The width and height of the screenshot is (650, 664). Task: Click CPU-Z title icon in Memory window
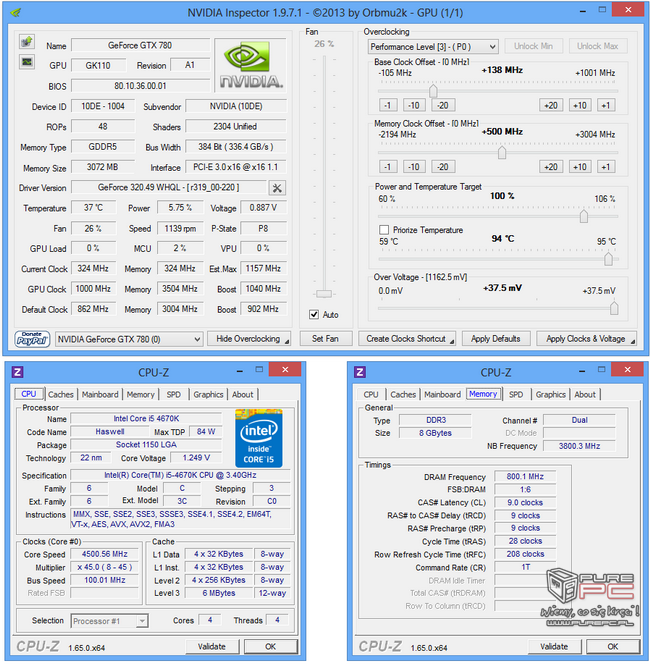[367, 372]
